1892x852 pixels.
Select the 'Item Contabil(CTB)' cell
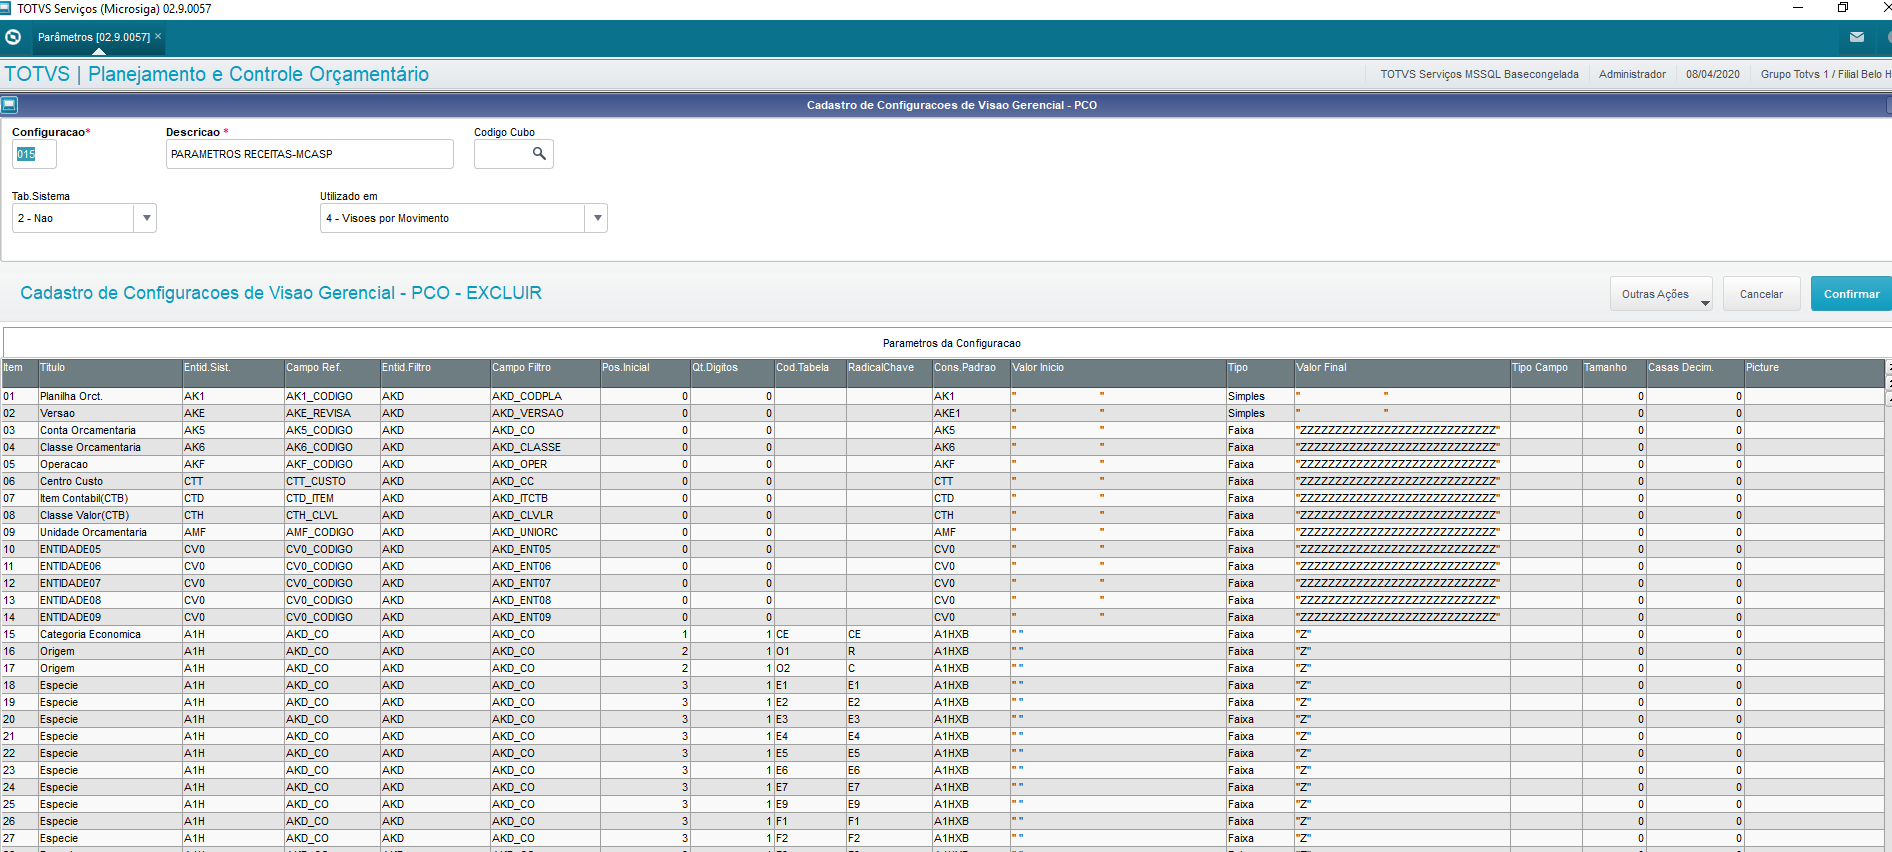(x=110, y=498)
